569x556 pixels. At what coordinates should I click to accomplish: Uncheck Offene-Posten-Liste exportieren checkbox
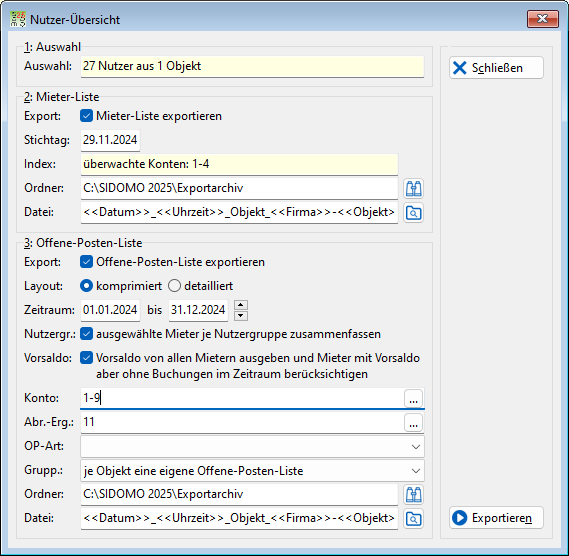(86, 262)
